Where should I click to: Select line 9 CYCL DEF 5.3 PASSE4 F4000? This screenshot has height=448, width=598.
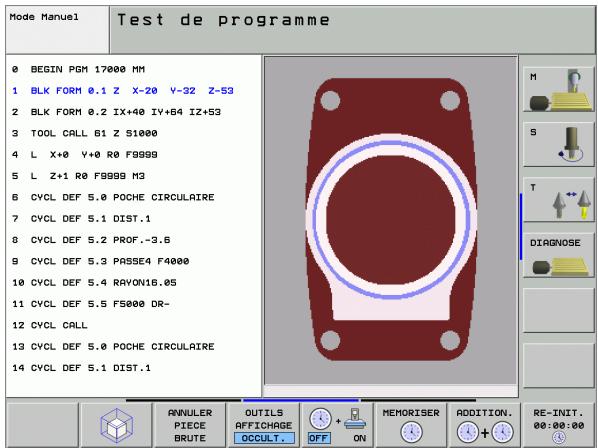[100, 262]
